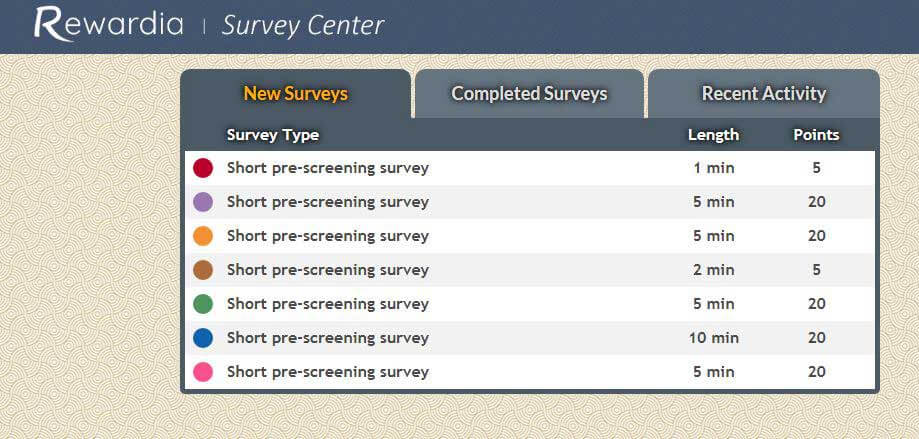
Task: Click the Survey Type column header
Action: 273,135
